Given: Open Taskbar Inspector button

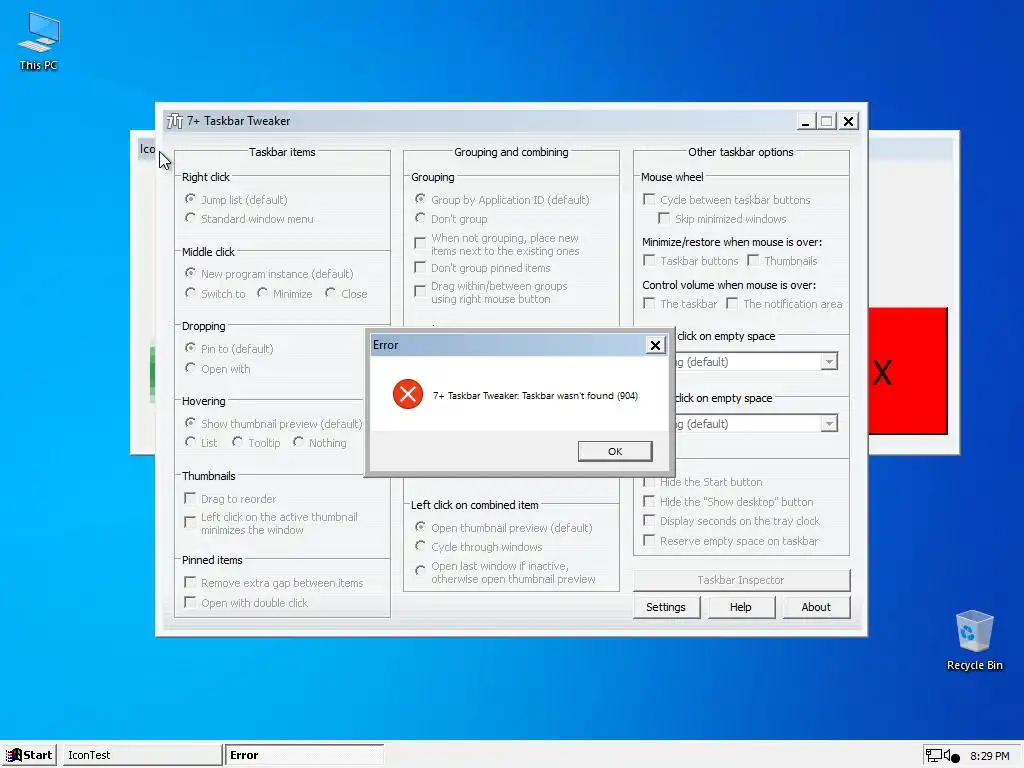Looking at the screenshot, I should point(741,580).
